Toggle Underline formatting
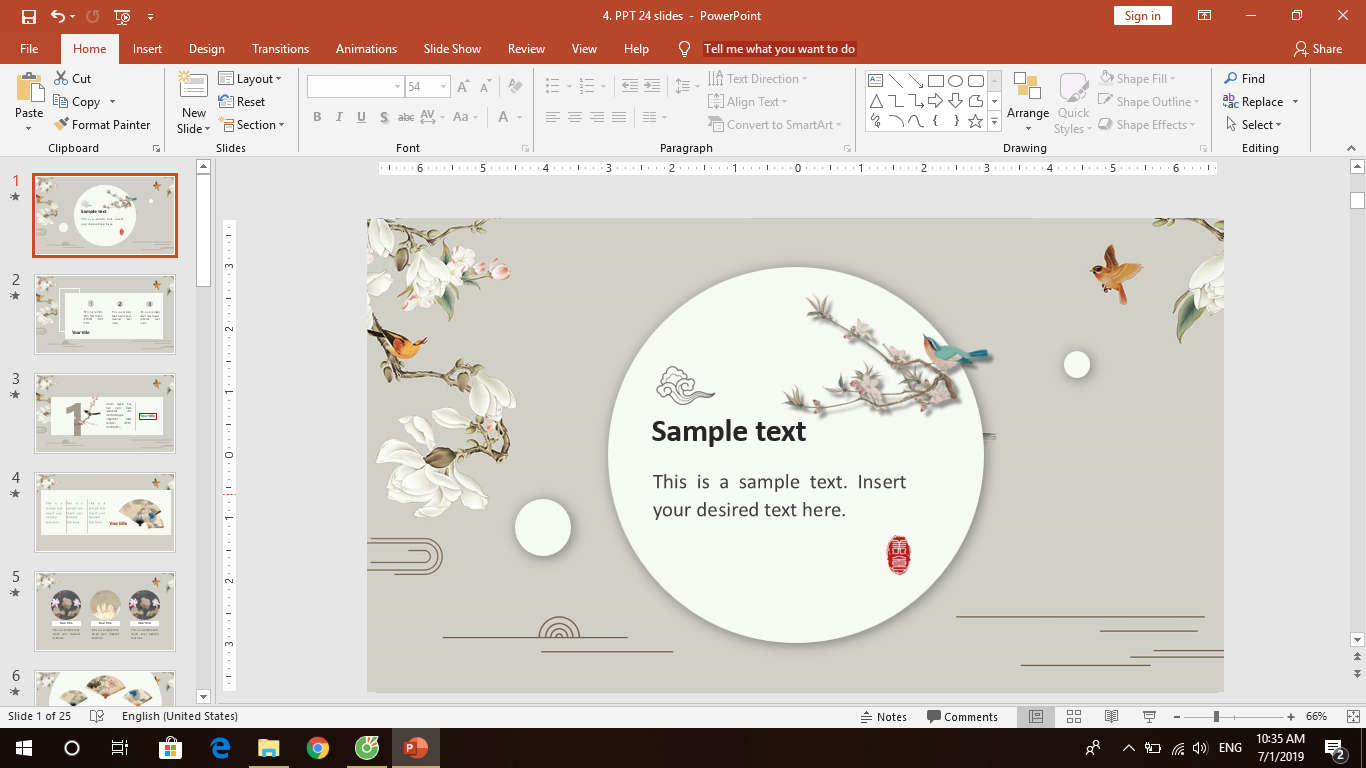This screenshot has height=768, width=1366. (x=361, y=117)
